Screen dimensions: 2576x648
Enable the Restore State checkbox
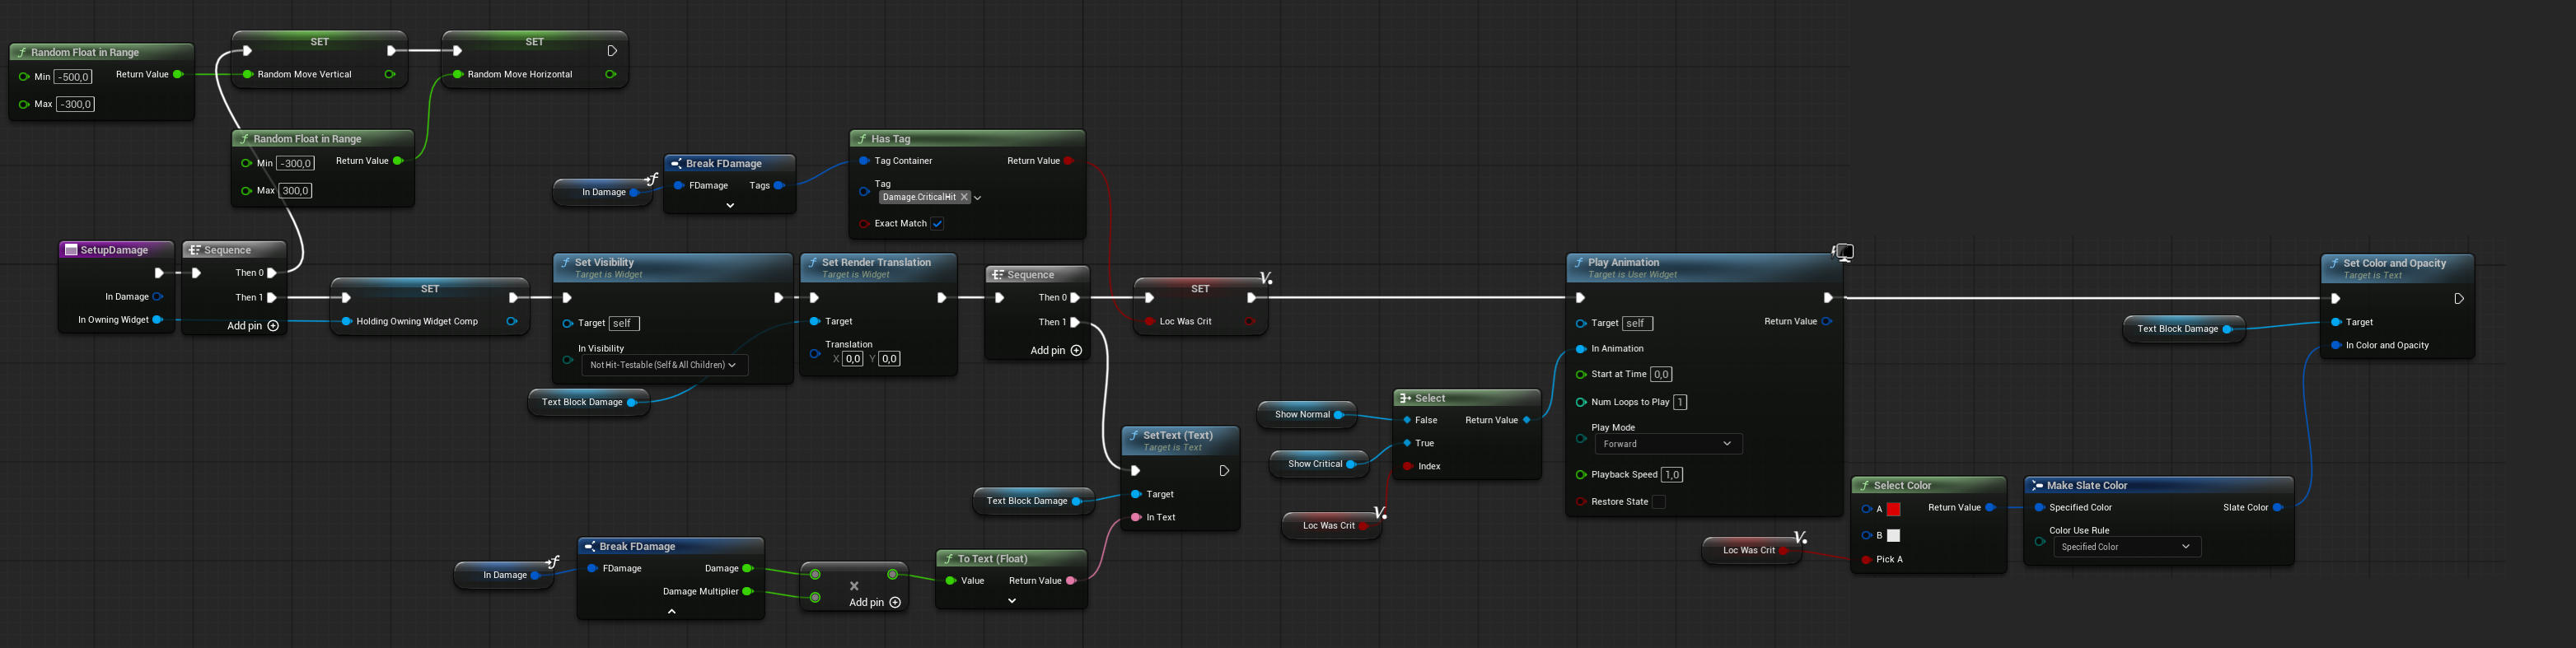1658,502
